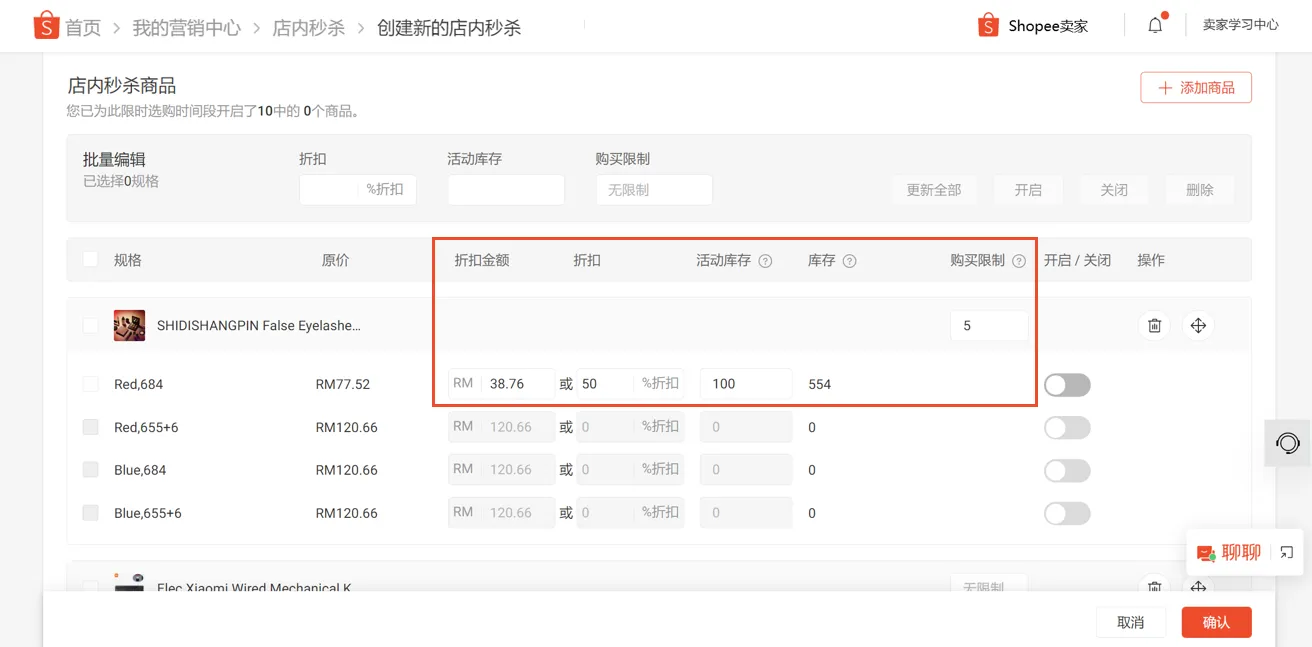Click the purchase limit input showing 5
Screen dimensions: 1312x647
pyautogui.click(x=989, y=325)
